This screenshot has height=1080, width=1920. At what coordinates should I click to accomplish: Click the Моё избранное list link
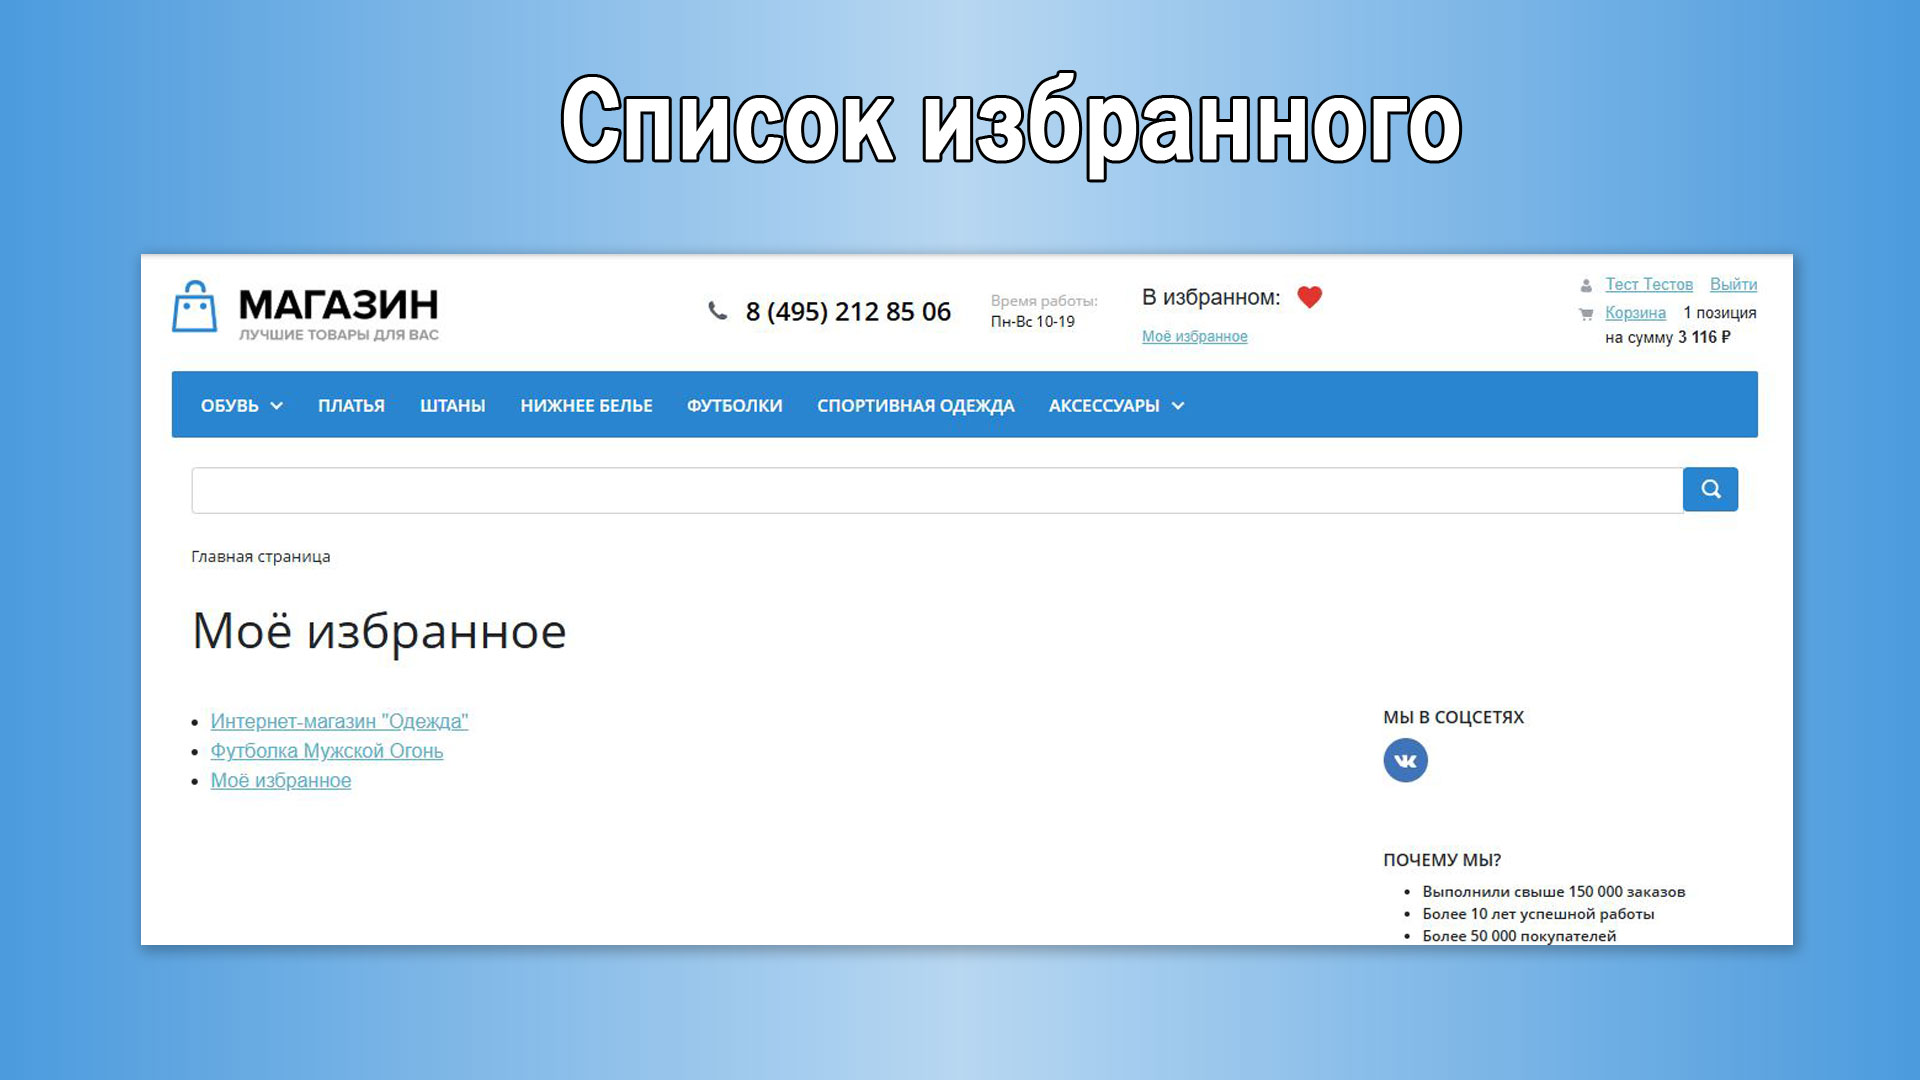click(280, 781)
